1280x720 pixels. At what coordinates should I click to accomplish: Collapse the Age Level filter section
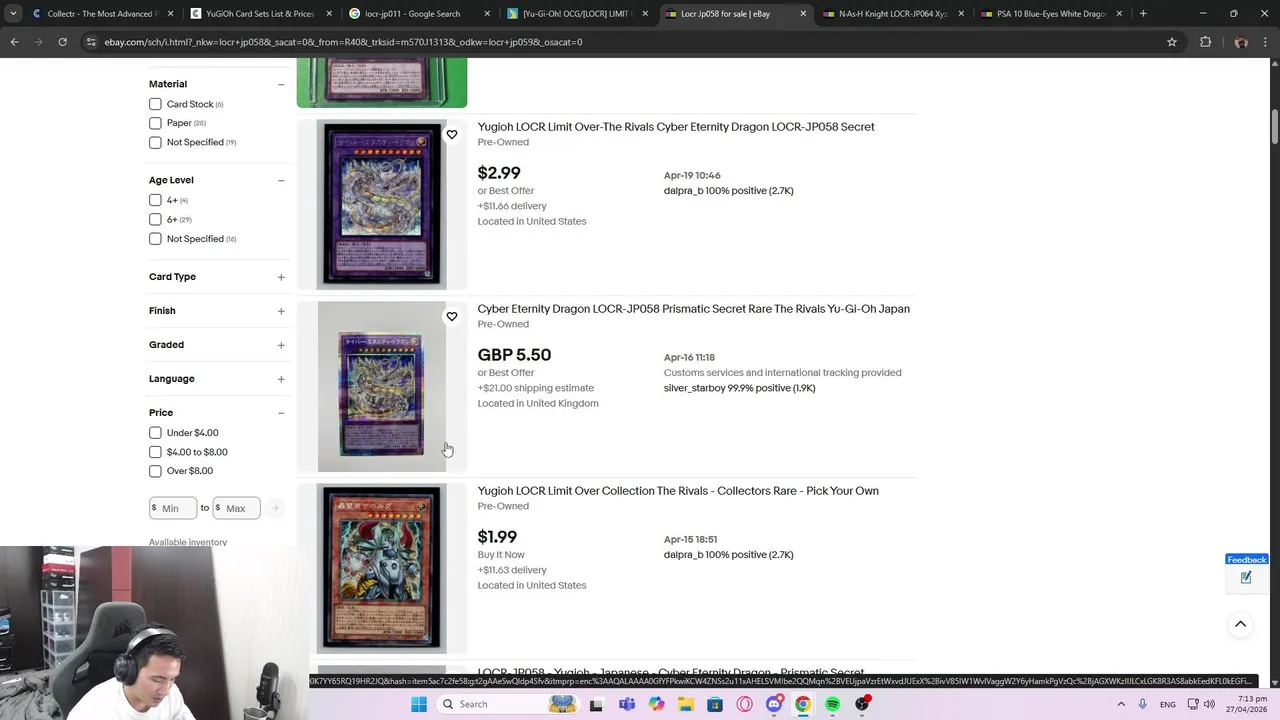(281, 180)
